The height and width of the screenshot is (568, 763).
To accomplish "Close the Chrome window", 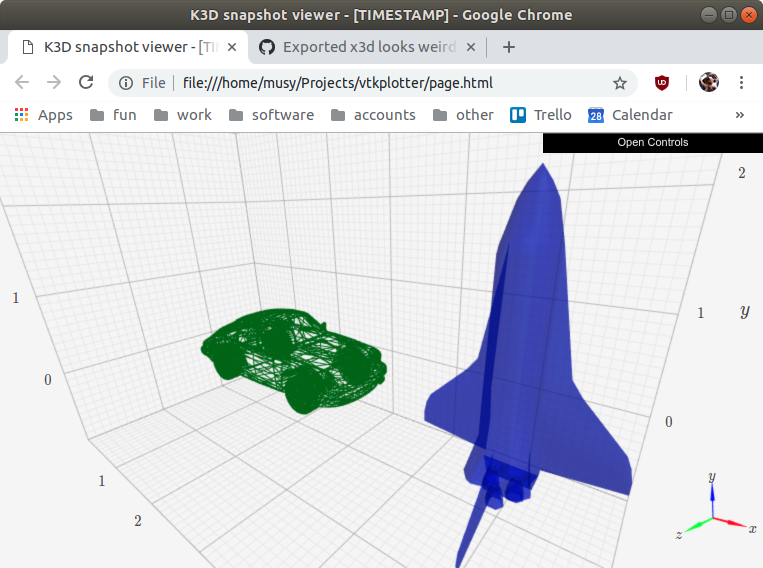I will [748, 15].
